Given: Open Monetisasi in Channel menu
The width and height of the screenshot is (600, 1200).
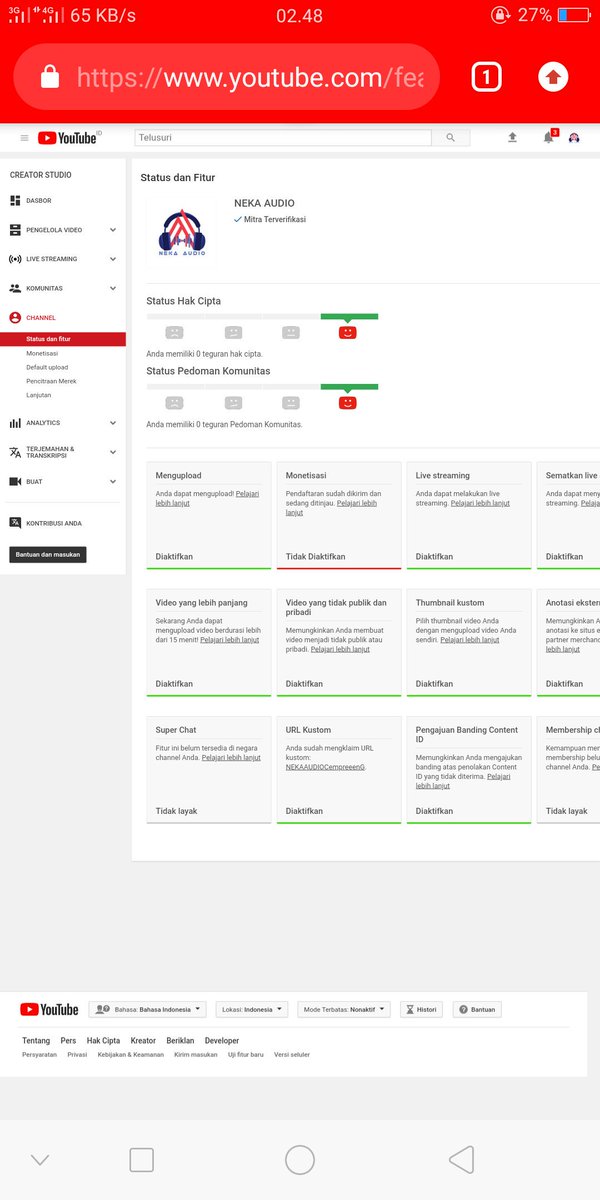Looking at the screenshot, I should [42, 353].
